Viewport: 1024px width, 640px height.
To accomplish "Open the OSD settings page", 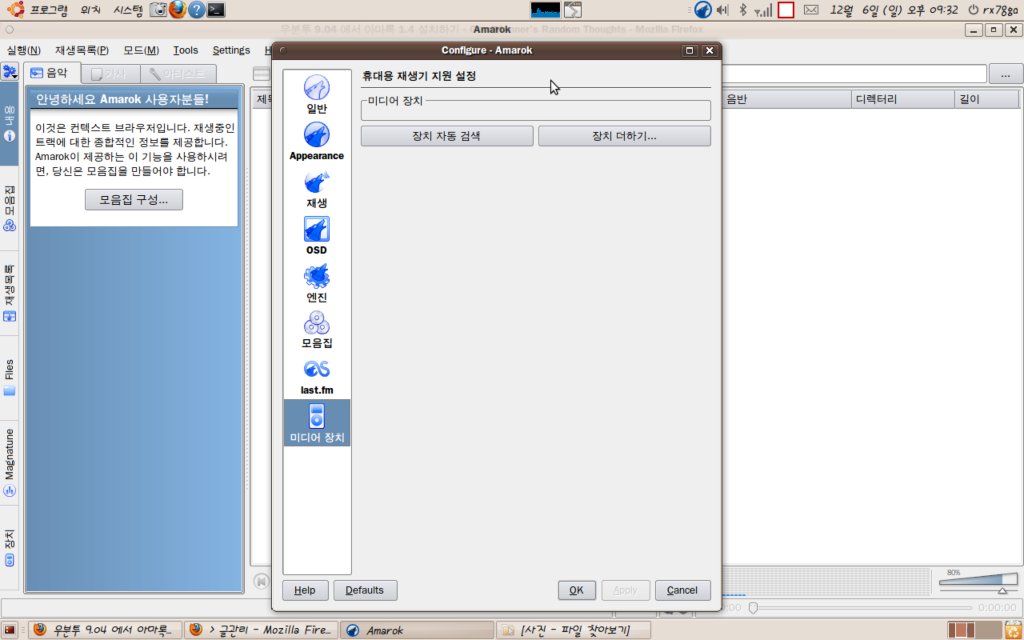I will tap(317, 236).
